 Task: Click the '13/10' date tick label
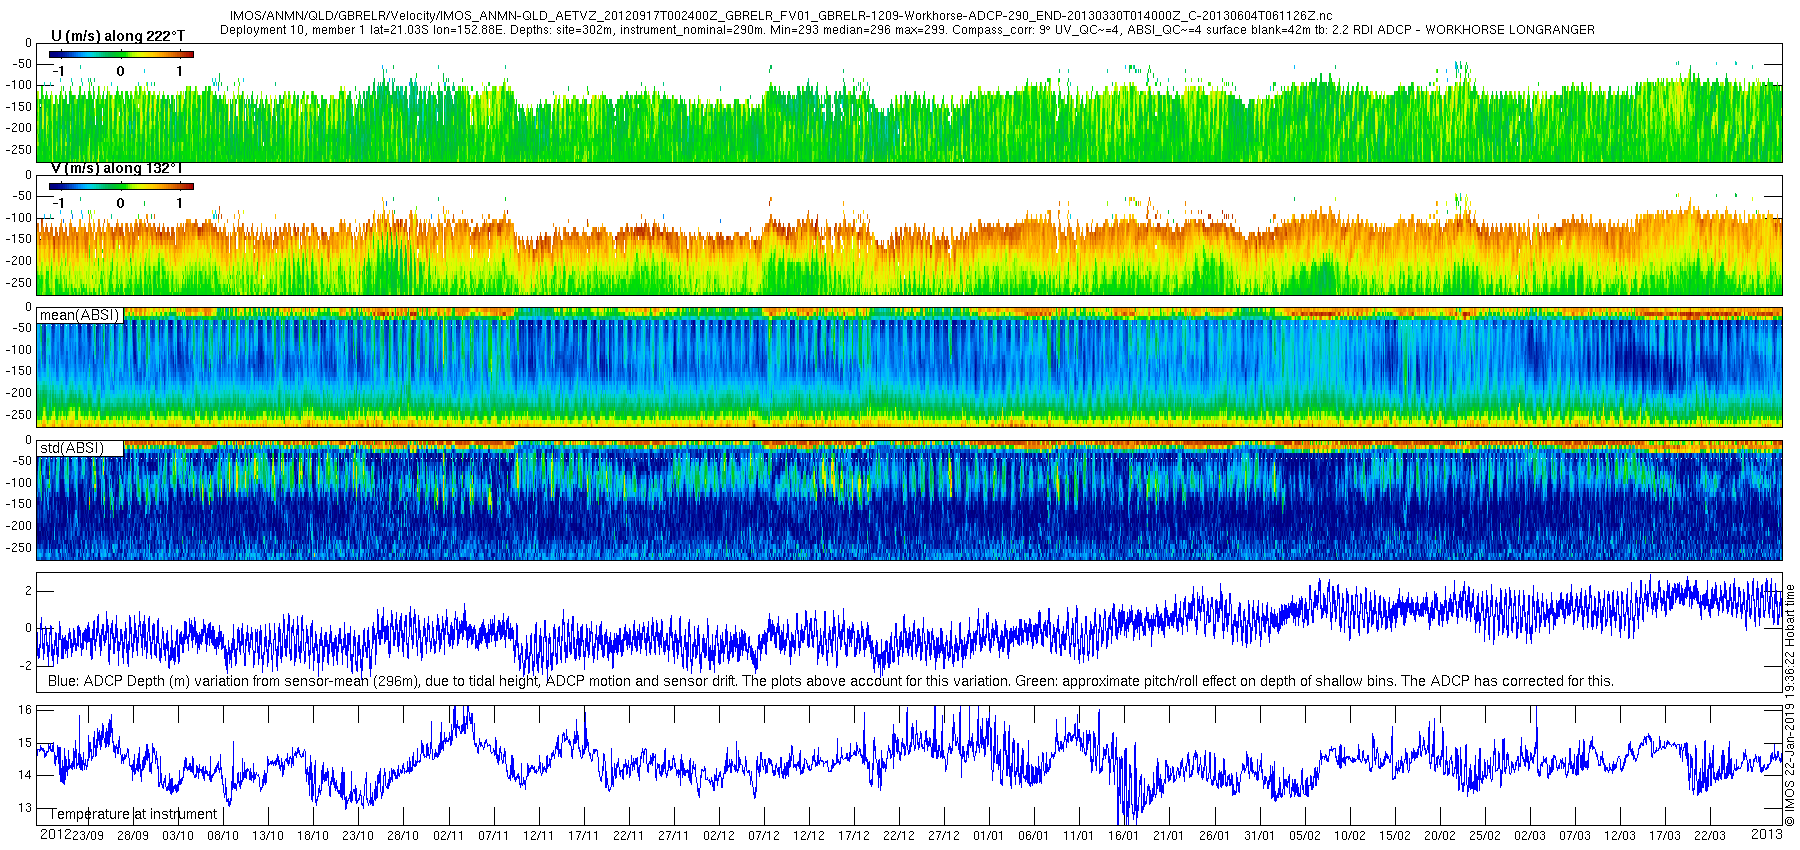click(x=268, y=836)
